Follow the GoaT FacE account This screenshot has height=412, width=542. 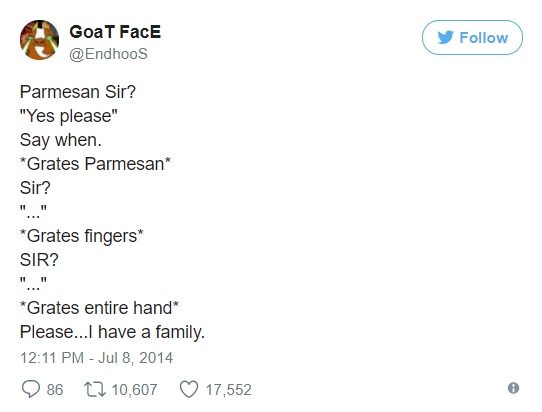tap(472, 38)
